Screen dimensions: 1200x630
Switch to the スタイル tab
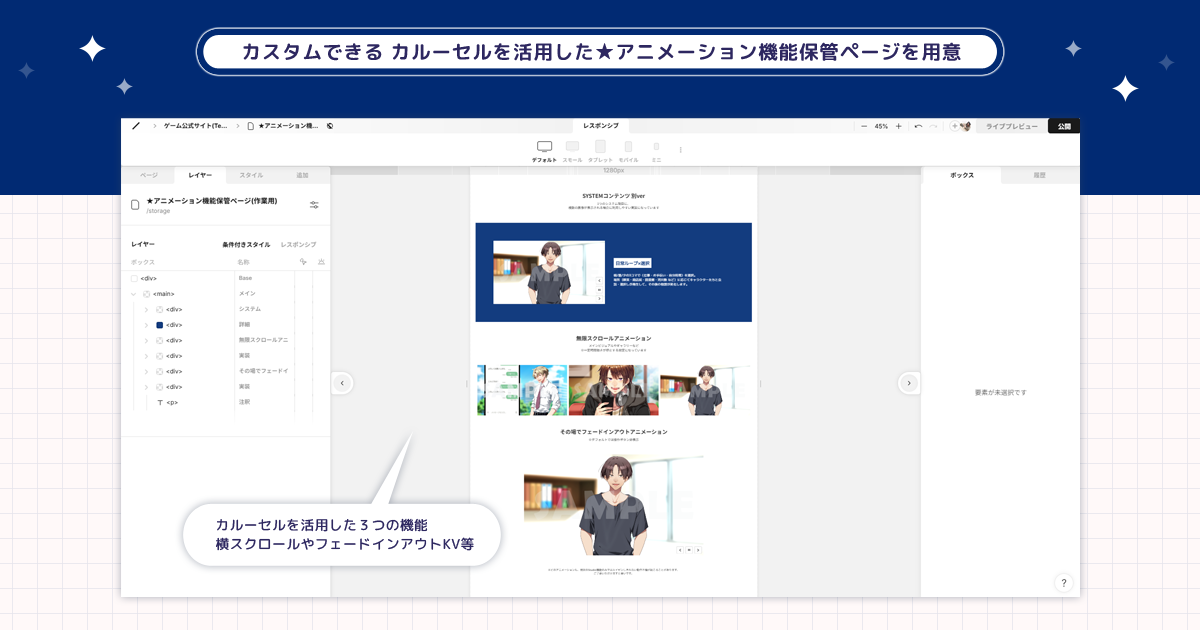point(251,174)
